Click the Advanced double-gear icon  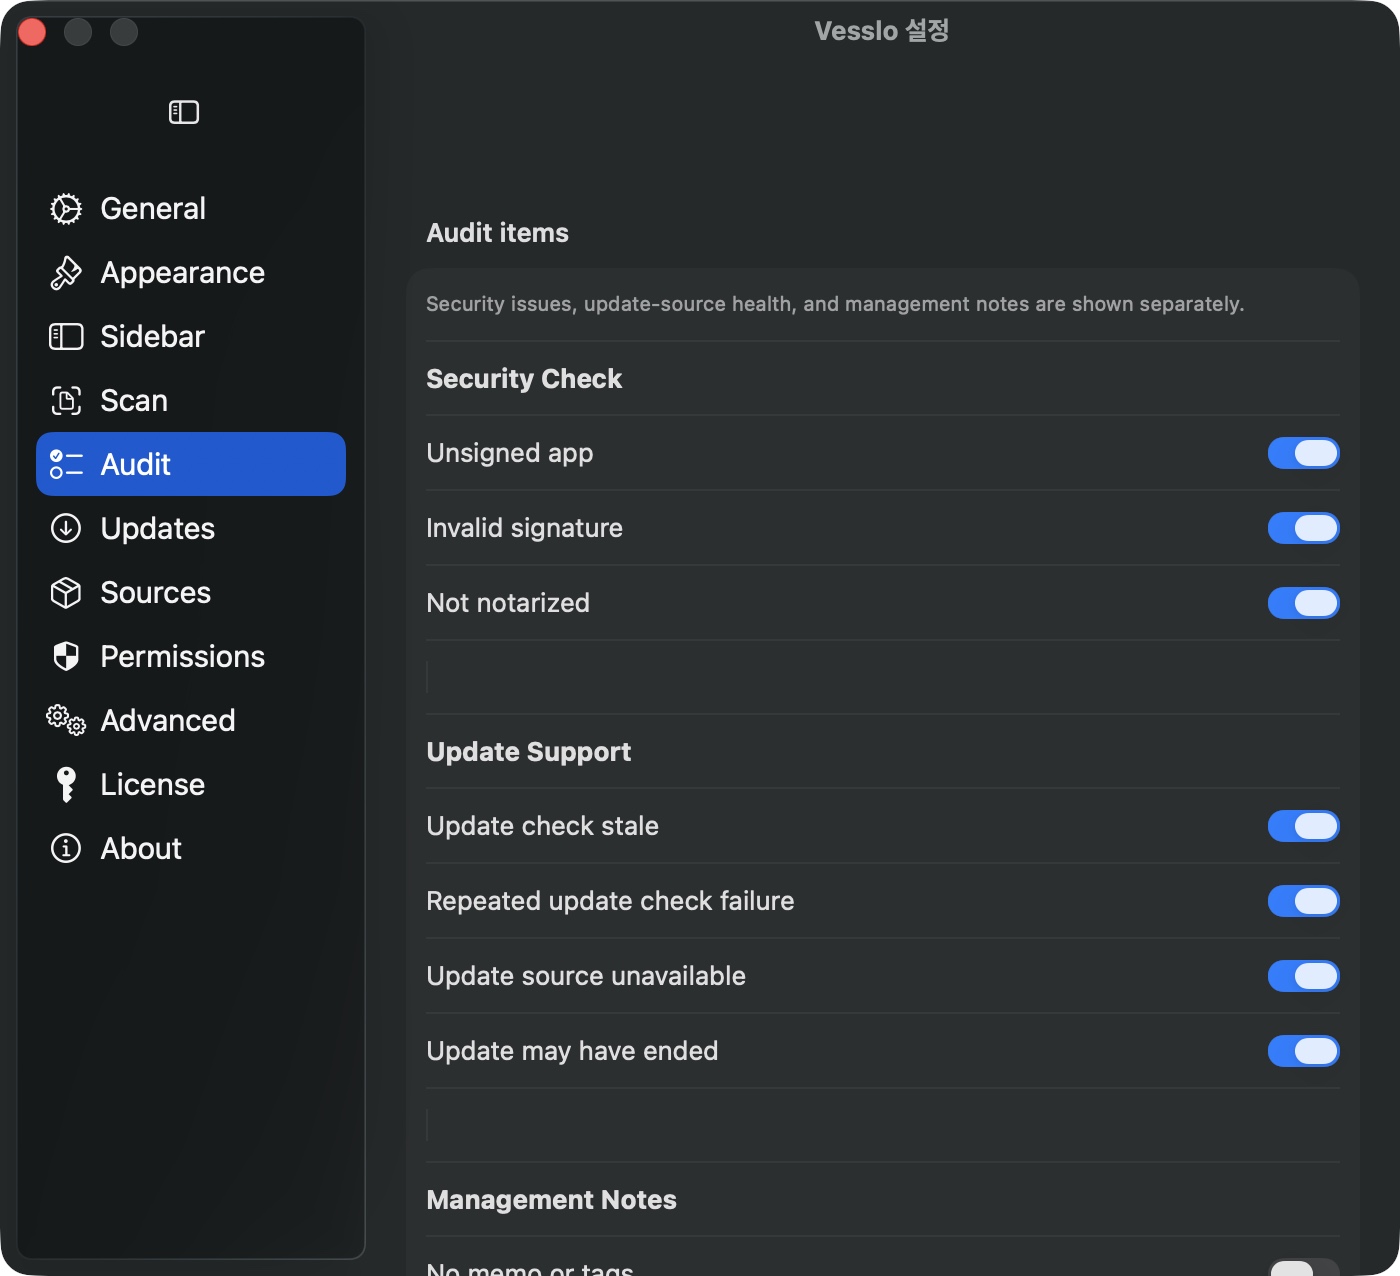coord(66,720)
